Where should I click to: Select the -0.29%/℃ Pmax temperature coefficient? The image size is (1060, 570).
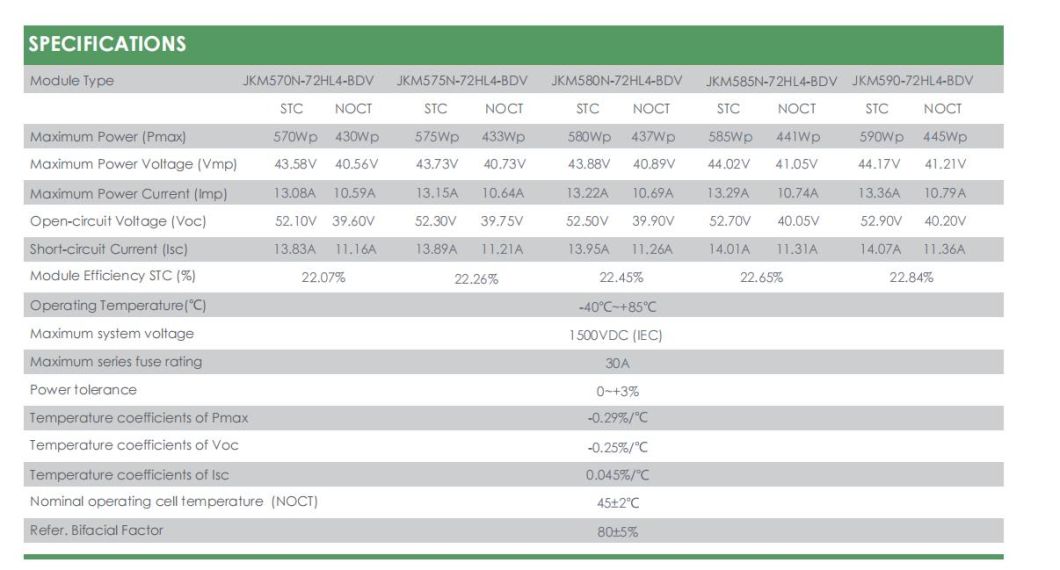[617, 418]
